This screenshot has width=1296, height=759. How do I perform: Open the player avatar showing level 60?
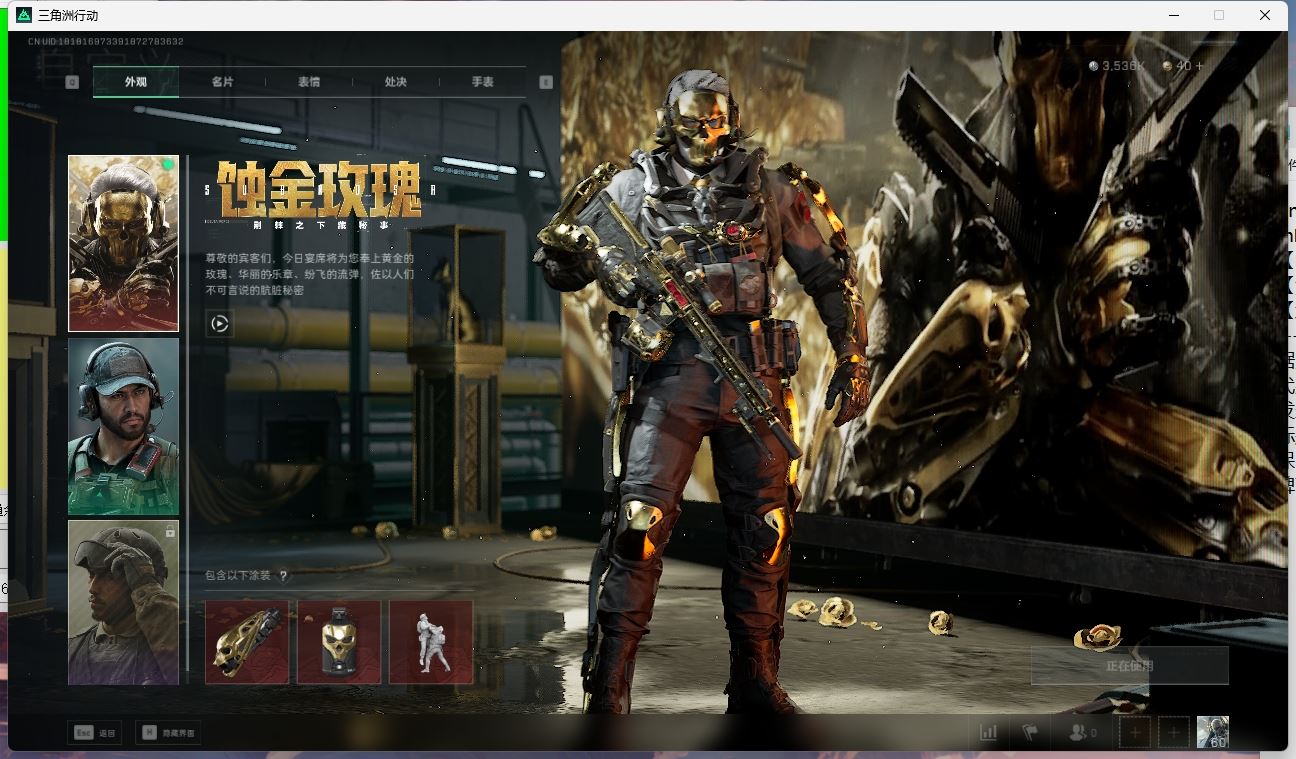[x=1213, y=732]
